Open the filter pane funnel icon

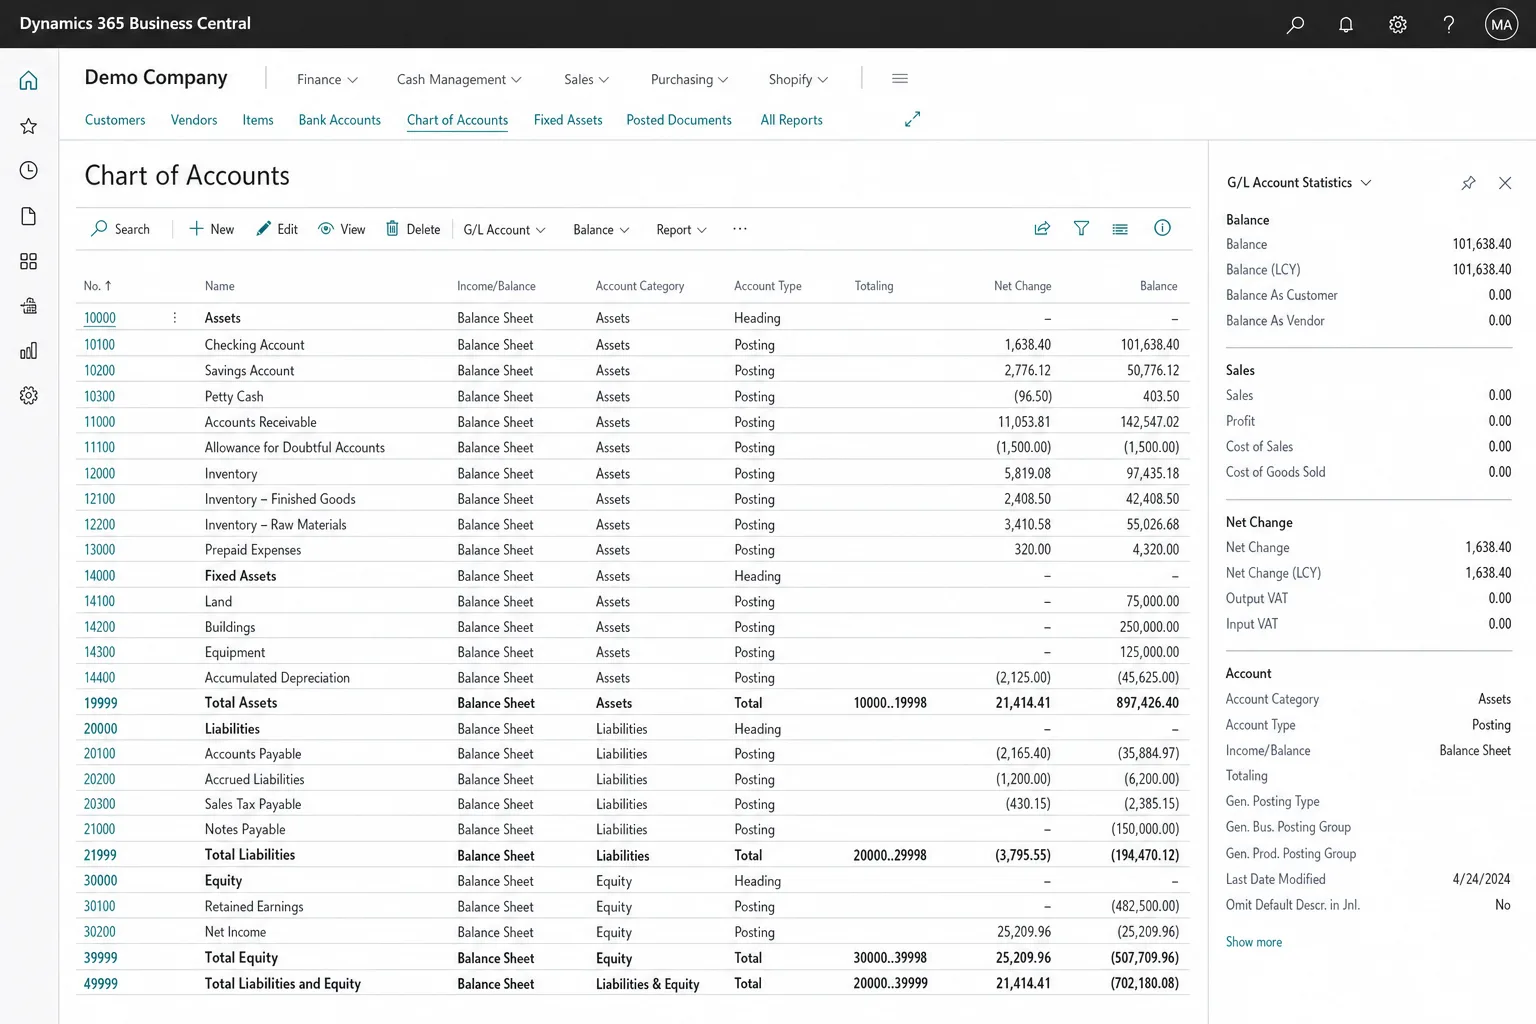tap(1081, 228)
